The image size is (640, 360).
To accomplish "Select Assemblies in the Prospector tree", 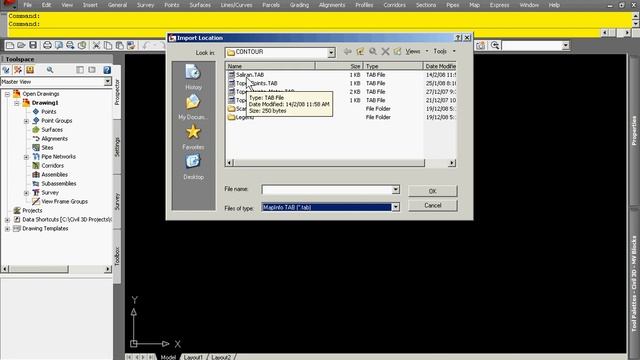I will pyautogui.click(x=54, y=175).
